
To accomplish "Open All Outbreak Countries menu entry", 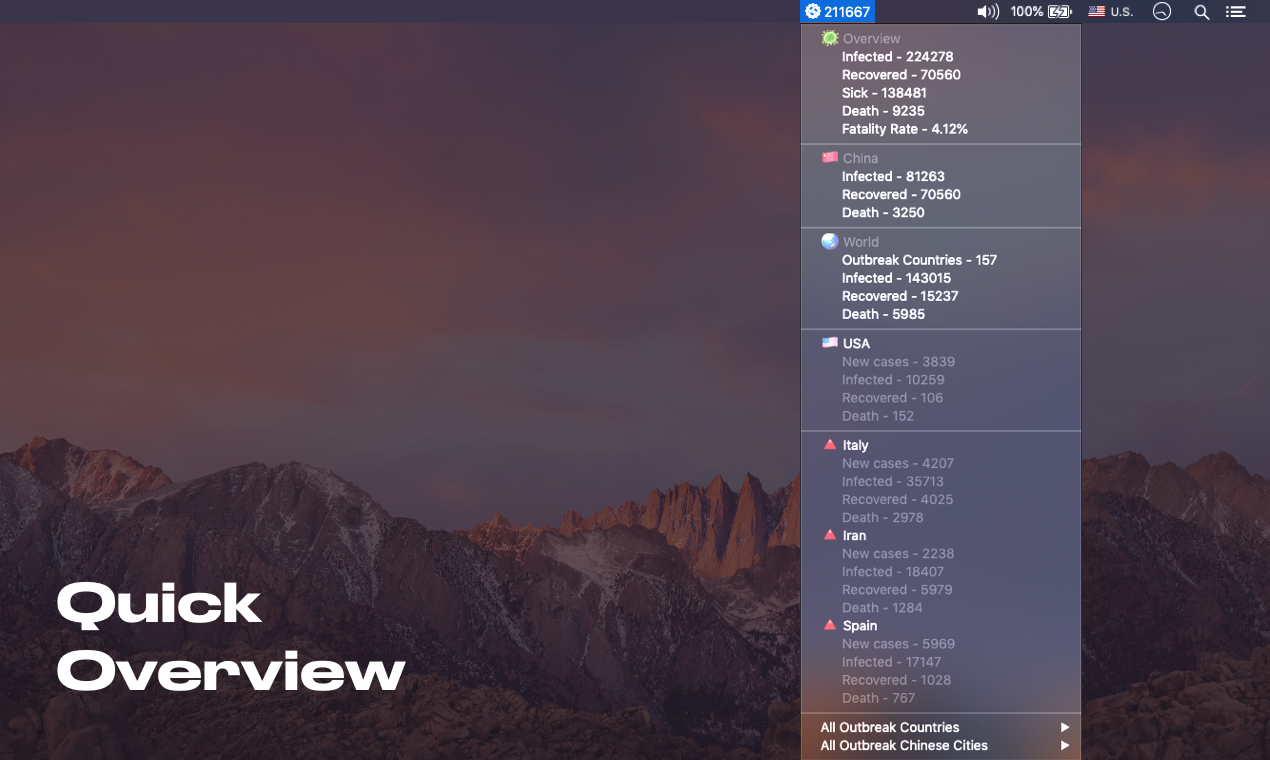I will tap(941, 727).
